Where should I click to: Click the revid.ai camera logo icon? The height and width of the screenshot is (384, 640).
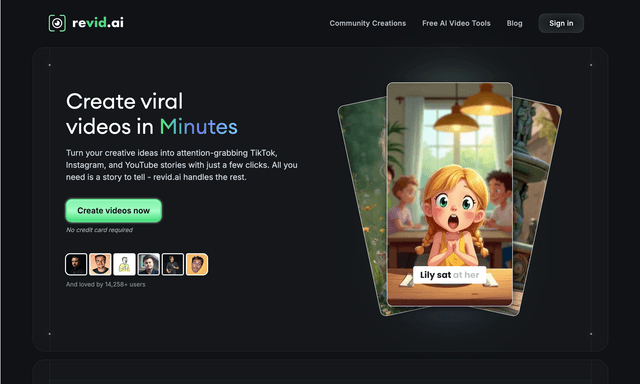[57, 23]
